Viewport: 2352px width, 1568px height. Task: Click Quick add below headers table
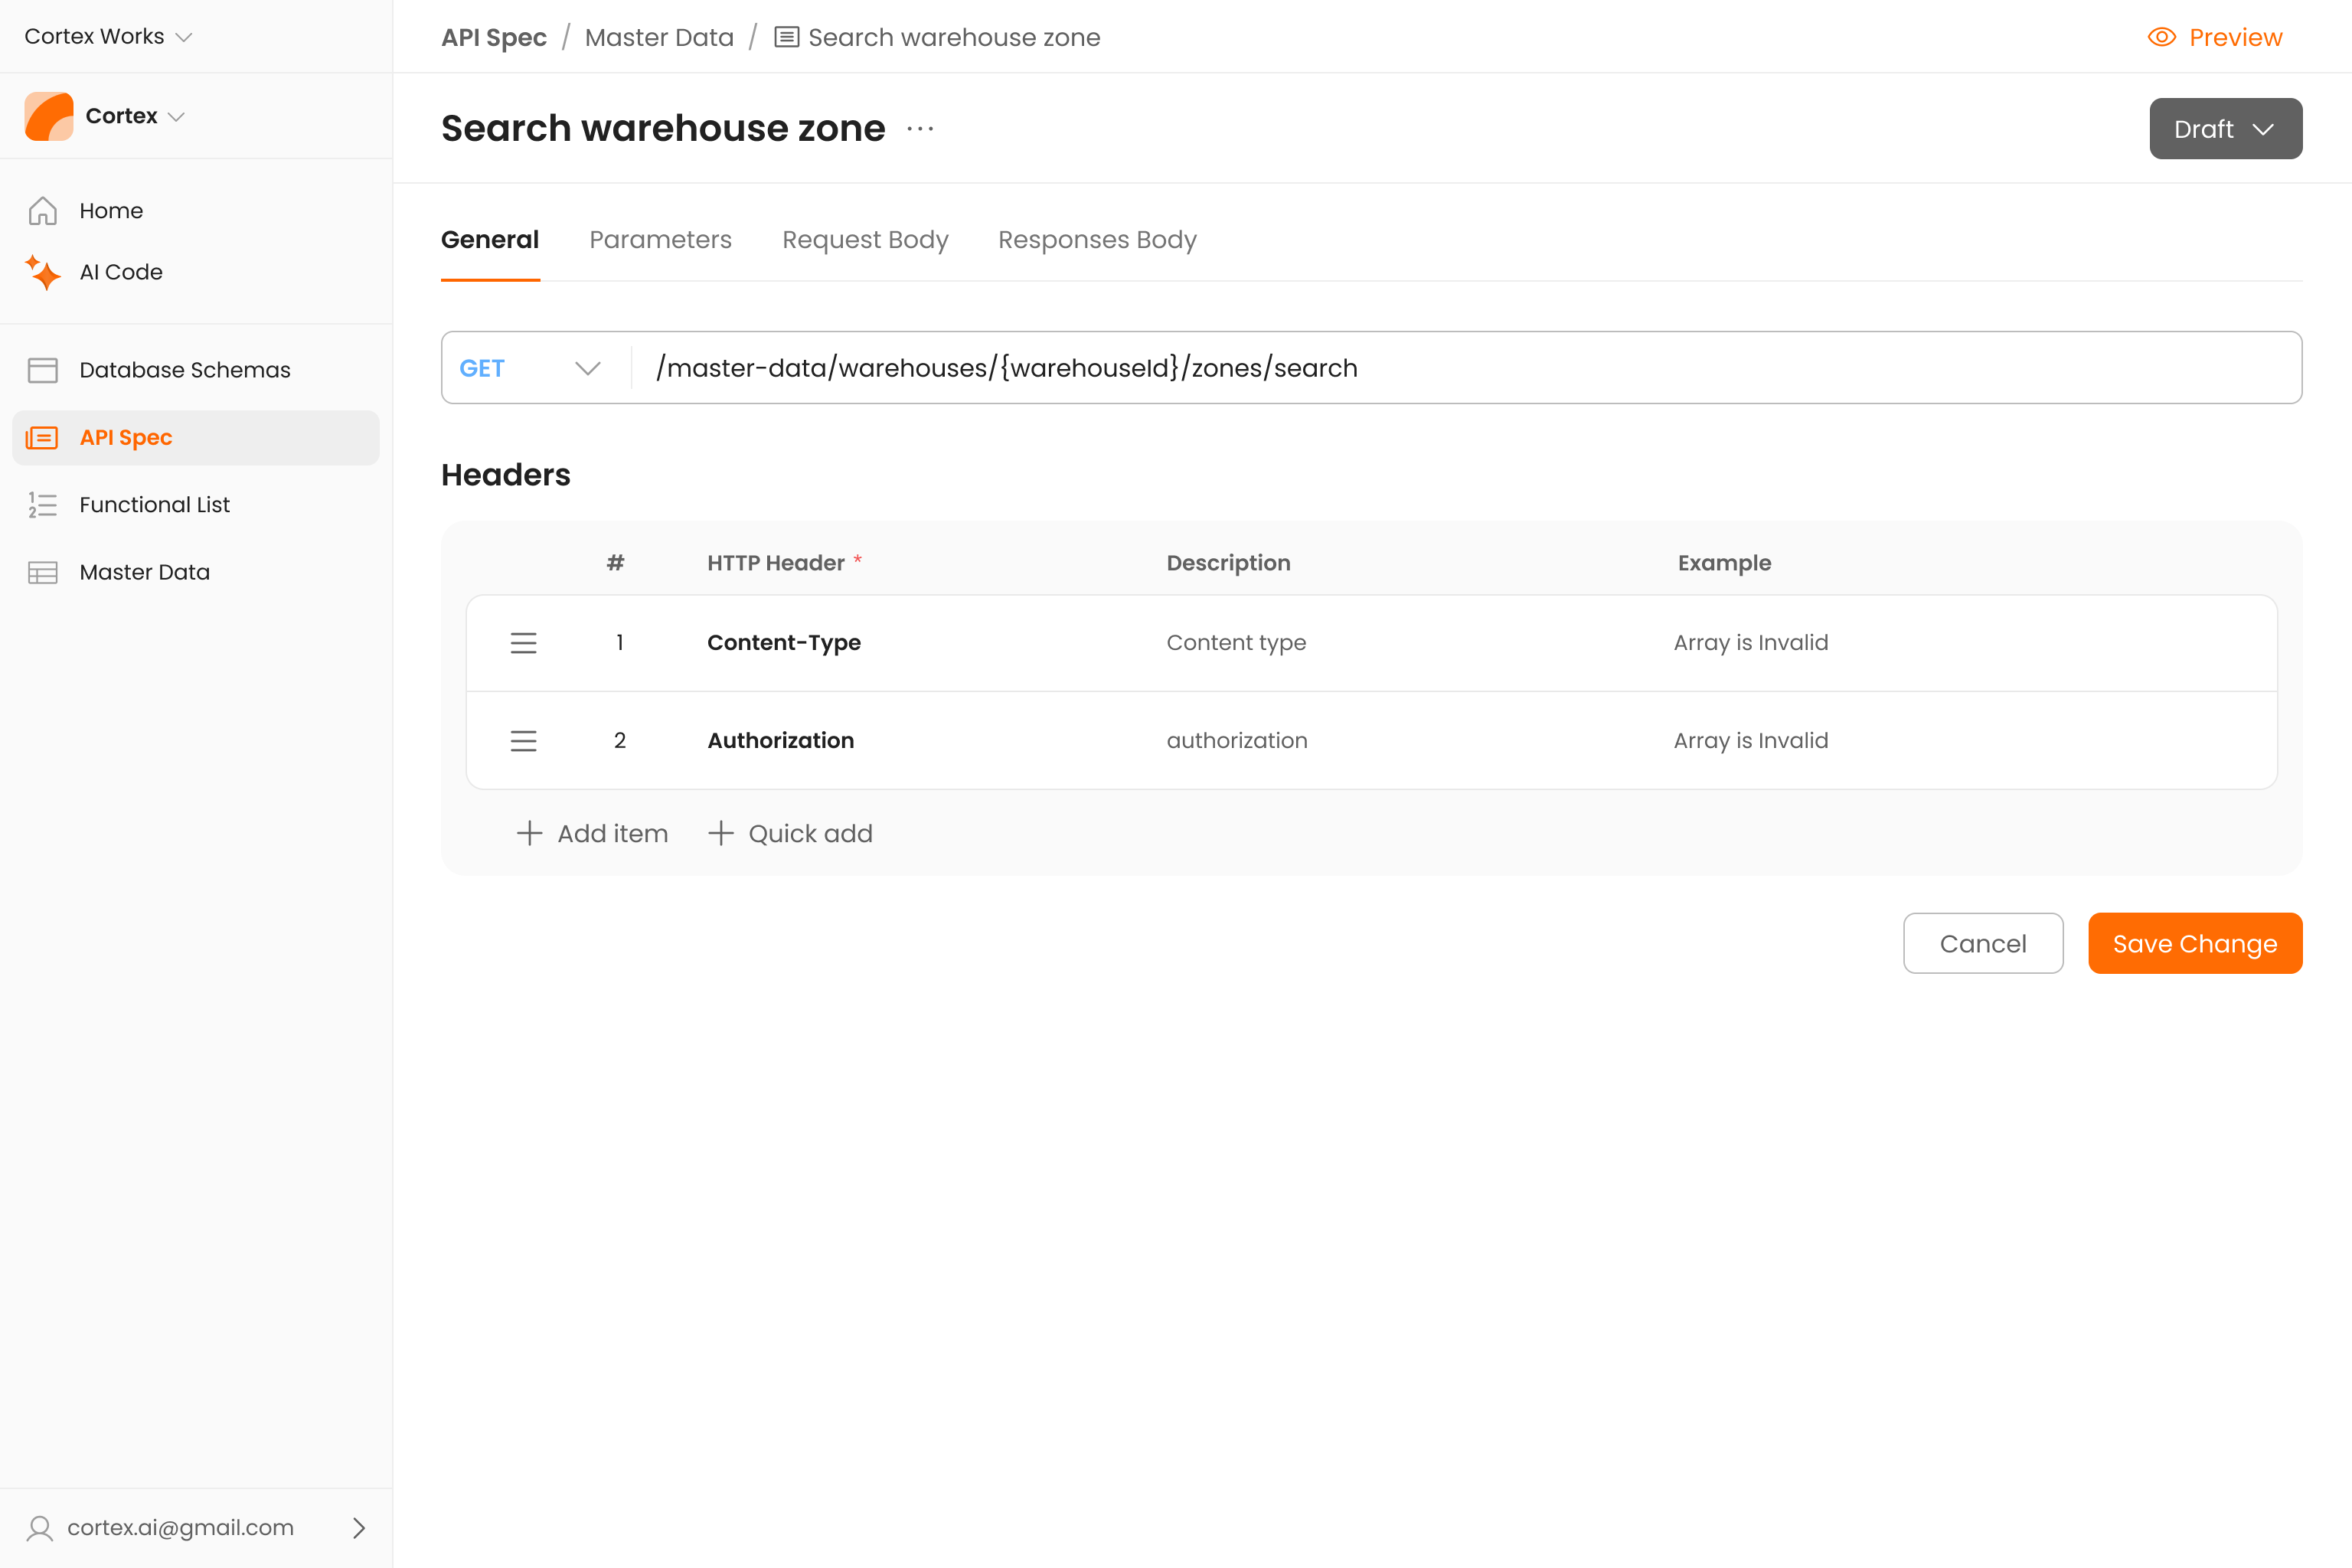790,833
